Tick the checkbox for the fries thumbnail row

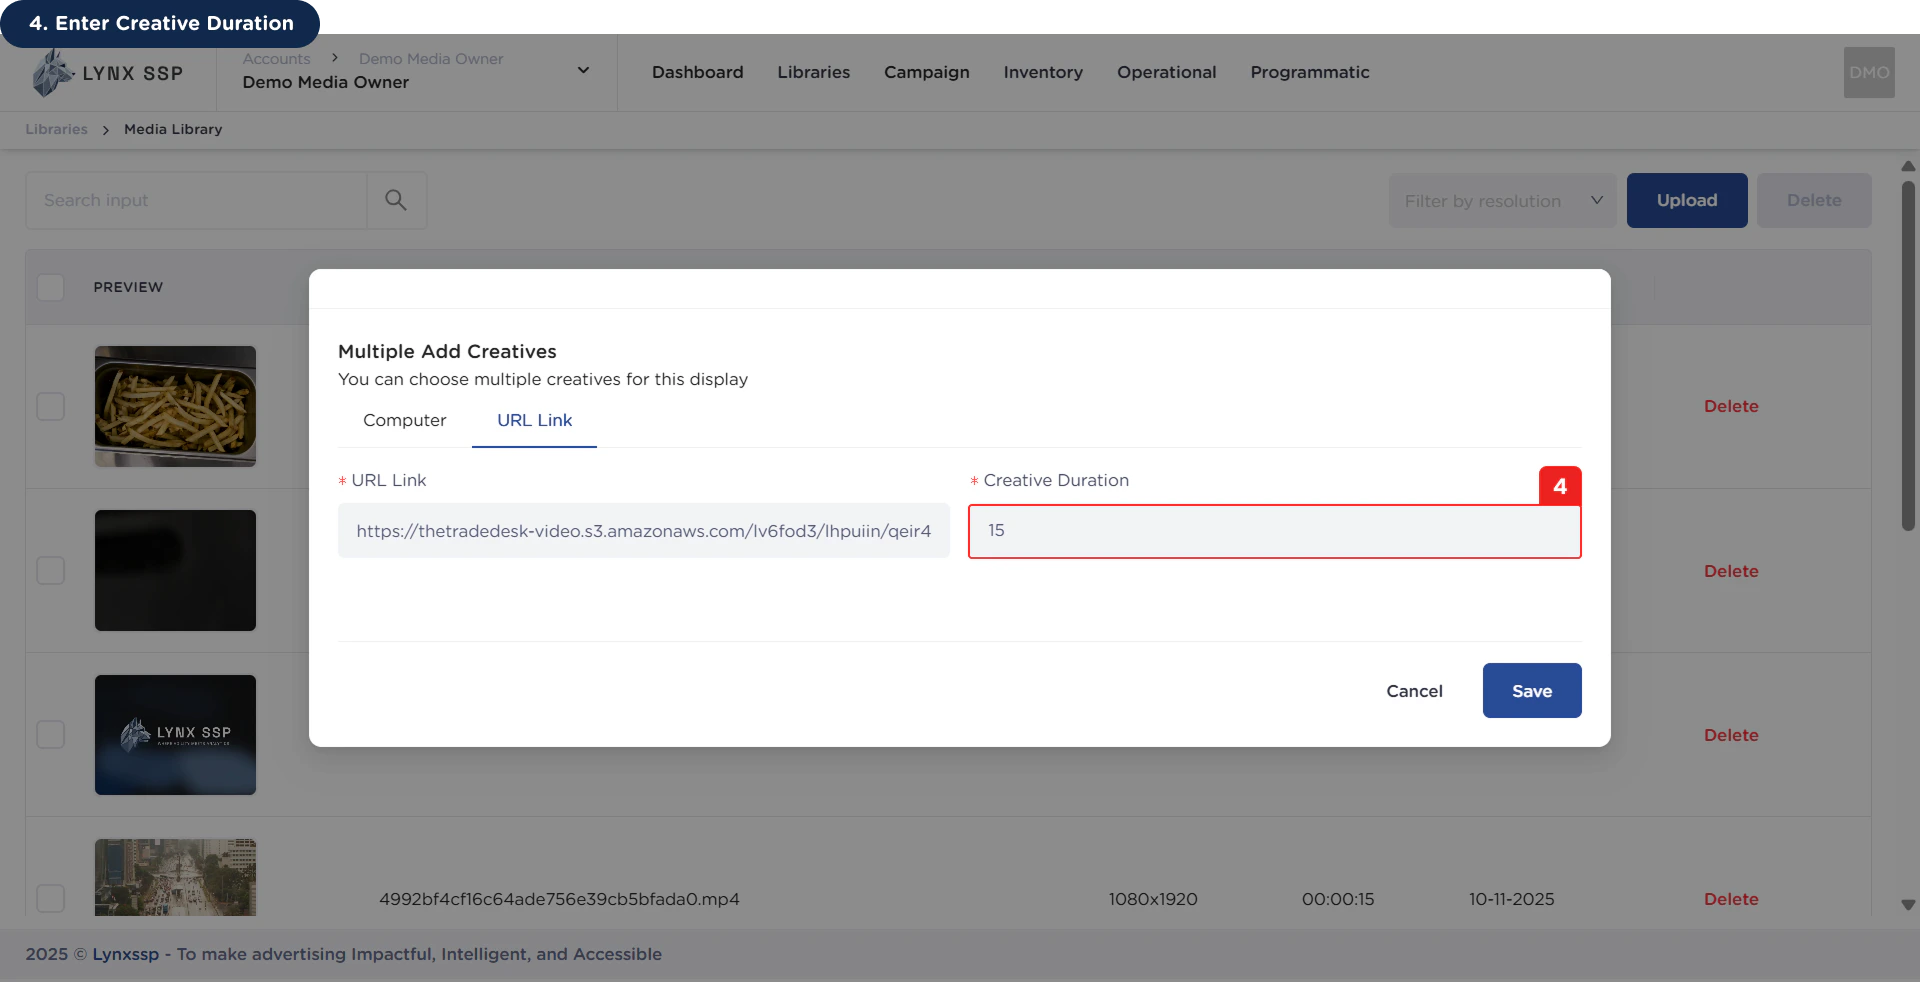point(51,406)
